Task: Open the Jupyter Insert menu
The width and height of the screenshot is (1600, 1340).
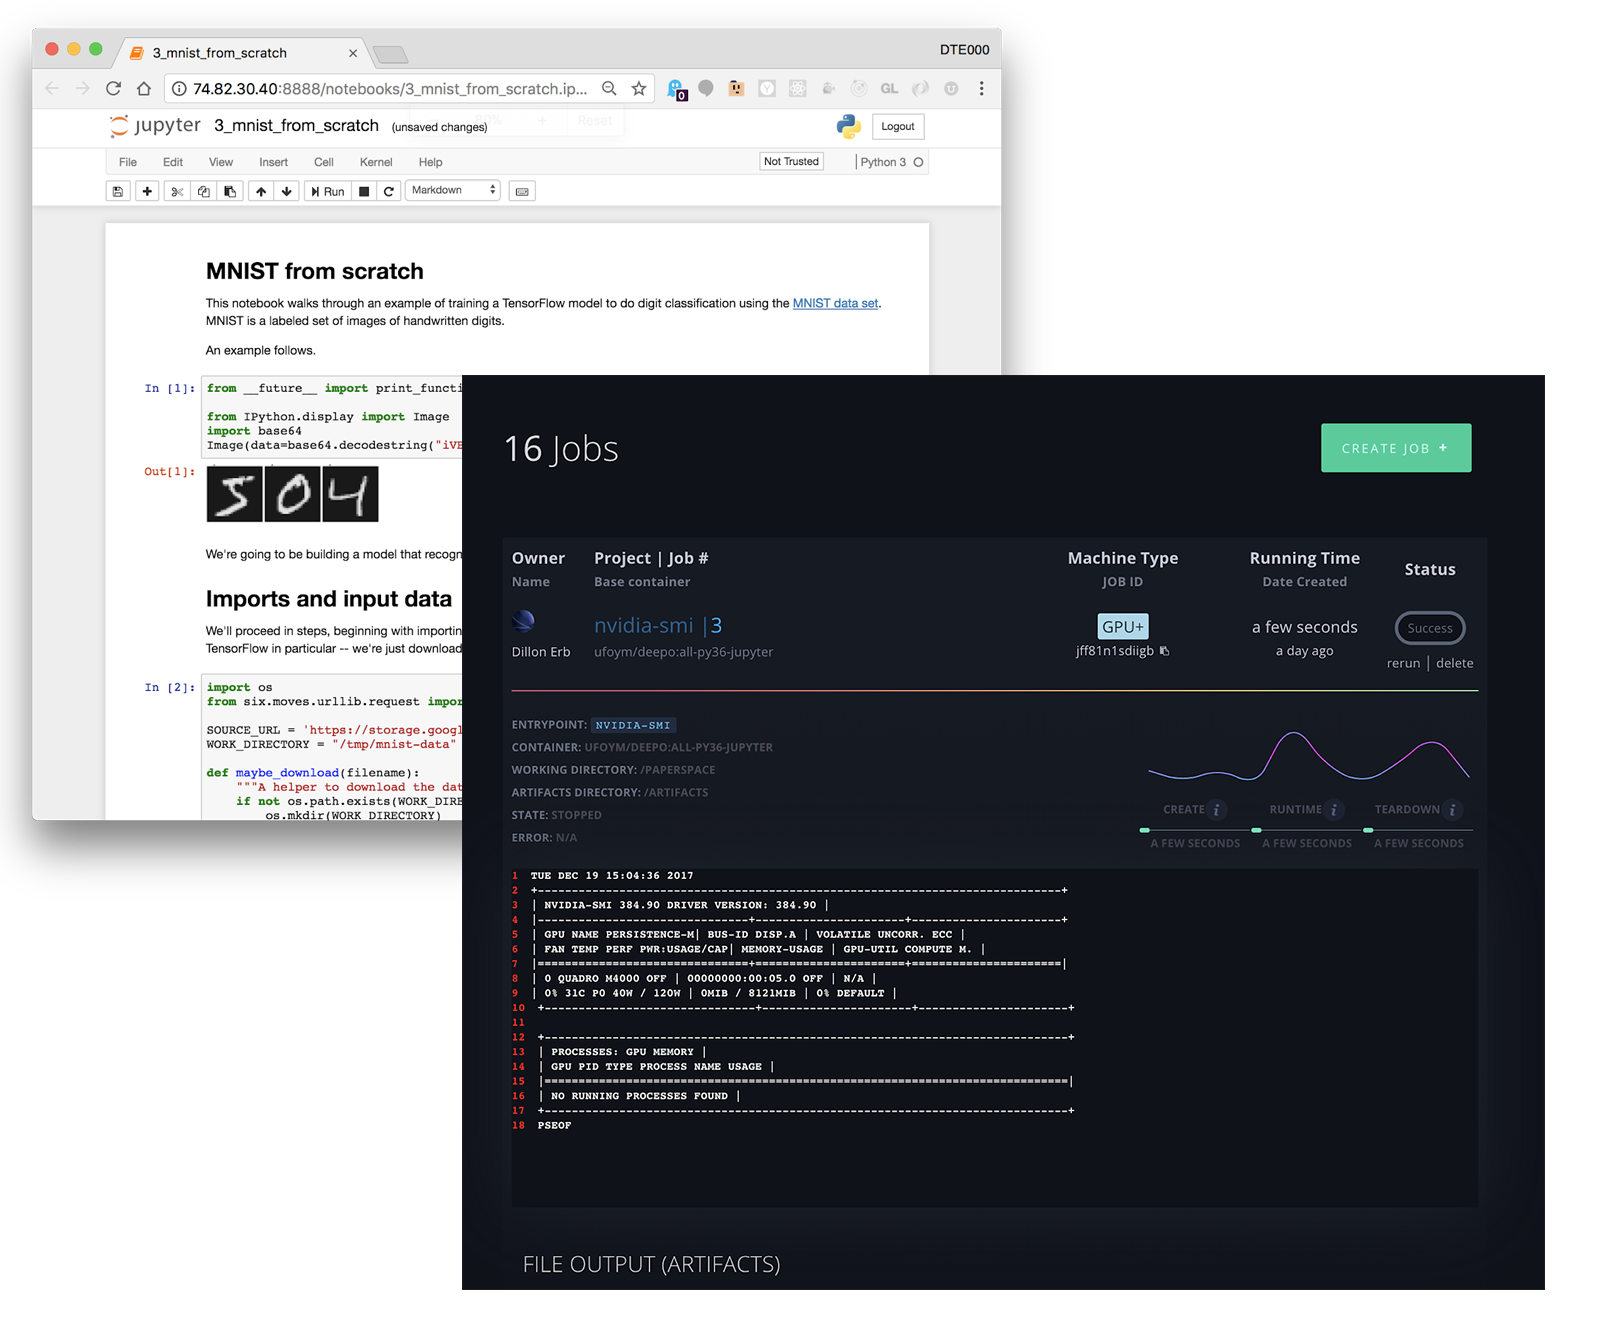Action: click(x=273, y=162)
